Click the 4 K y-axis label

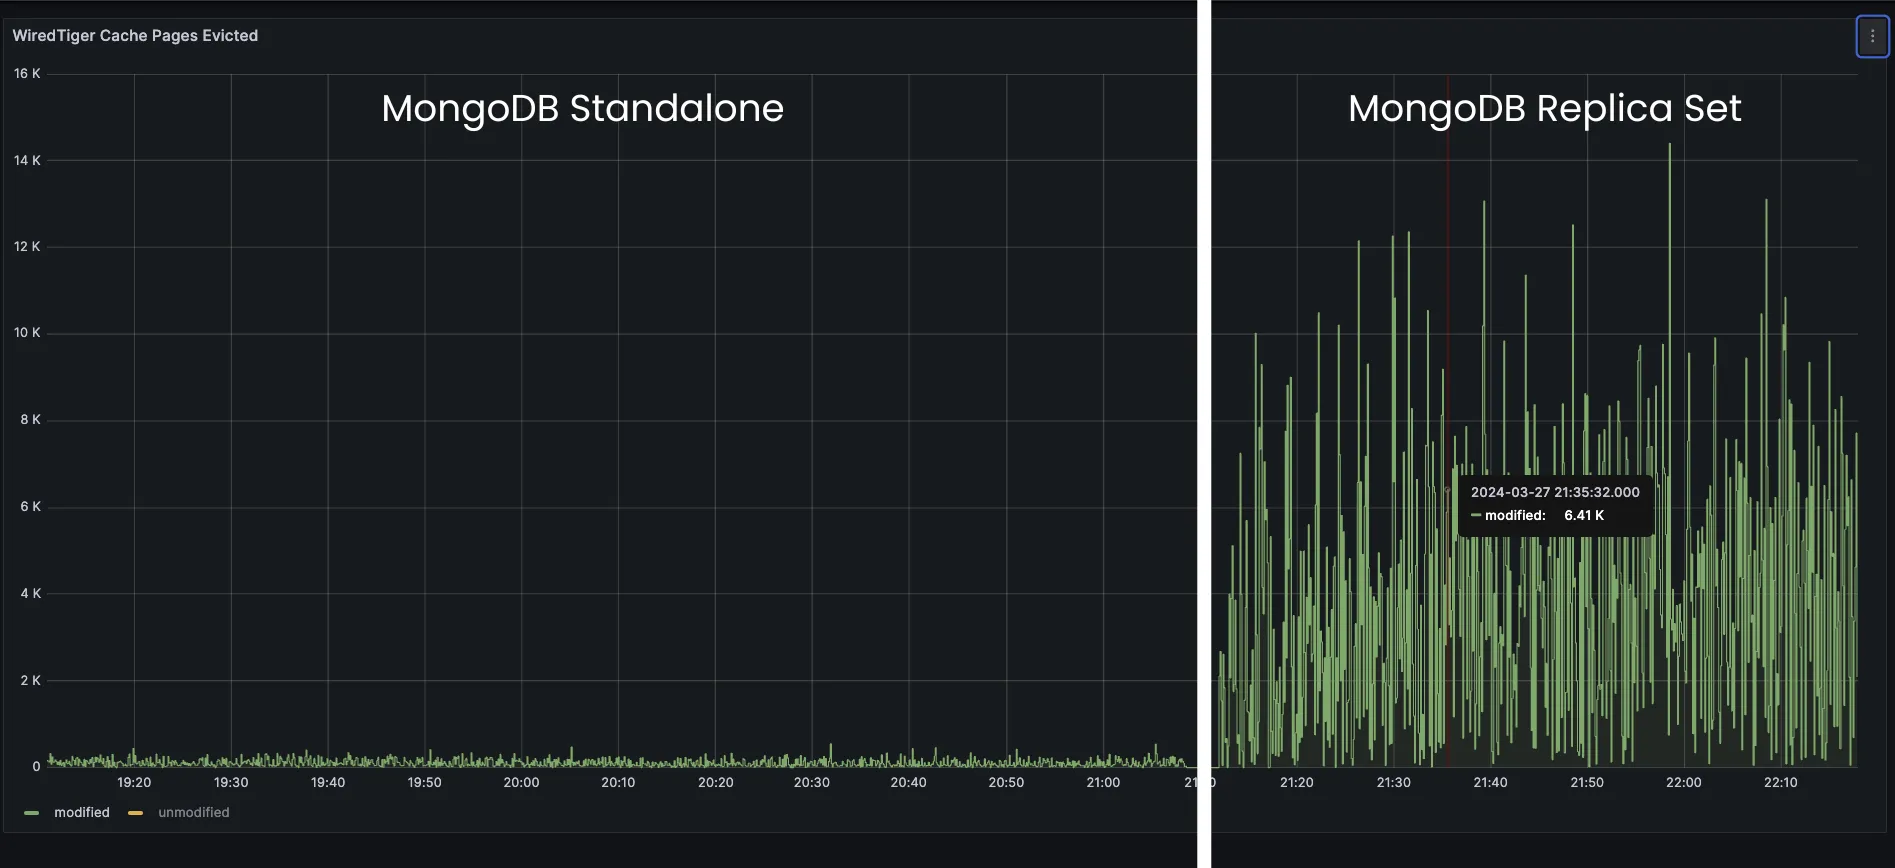pos(31,593)
